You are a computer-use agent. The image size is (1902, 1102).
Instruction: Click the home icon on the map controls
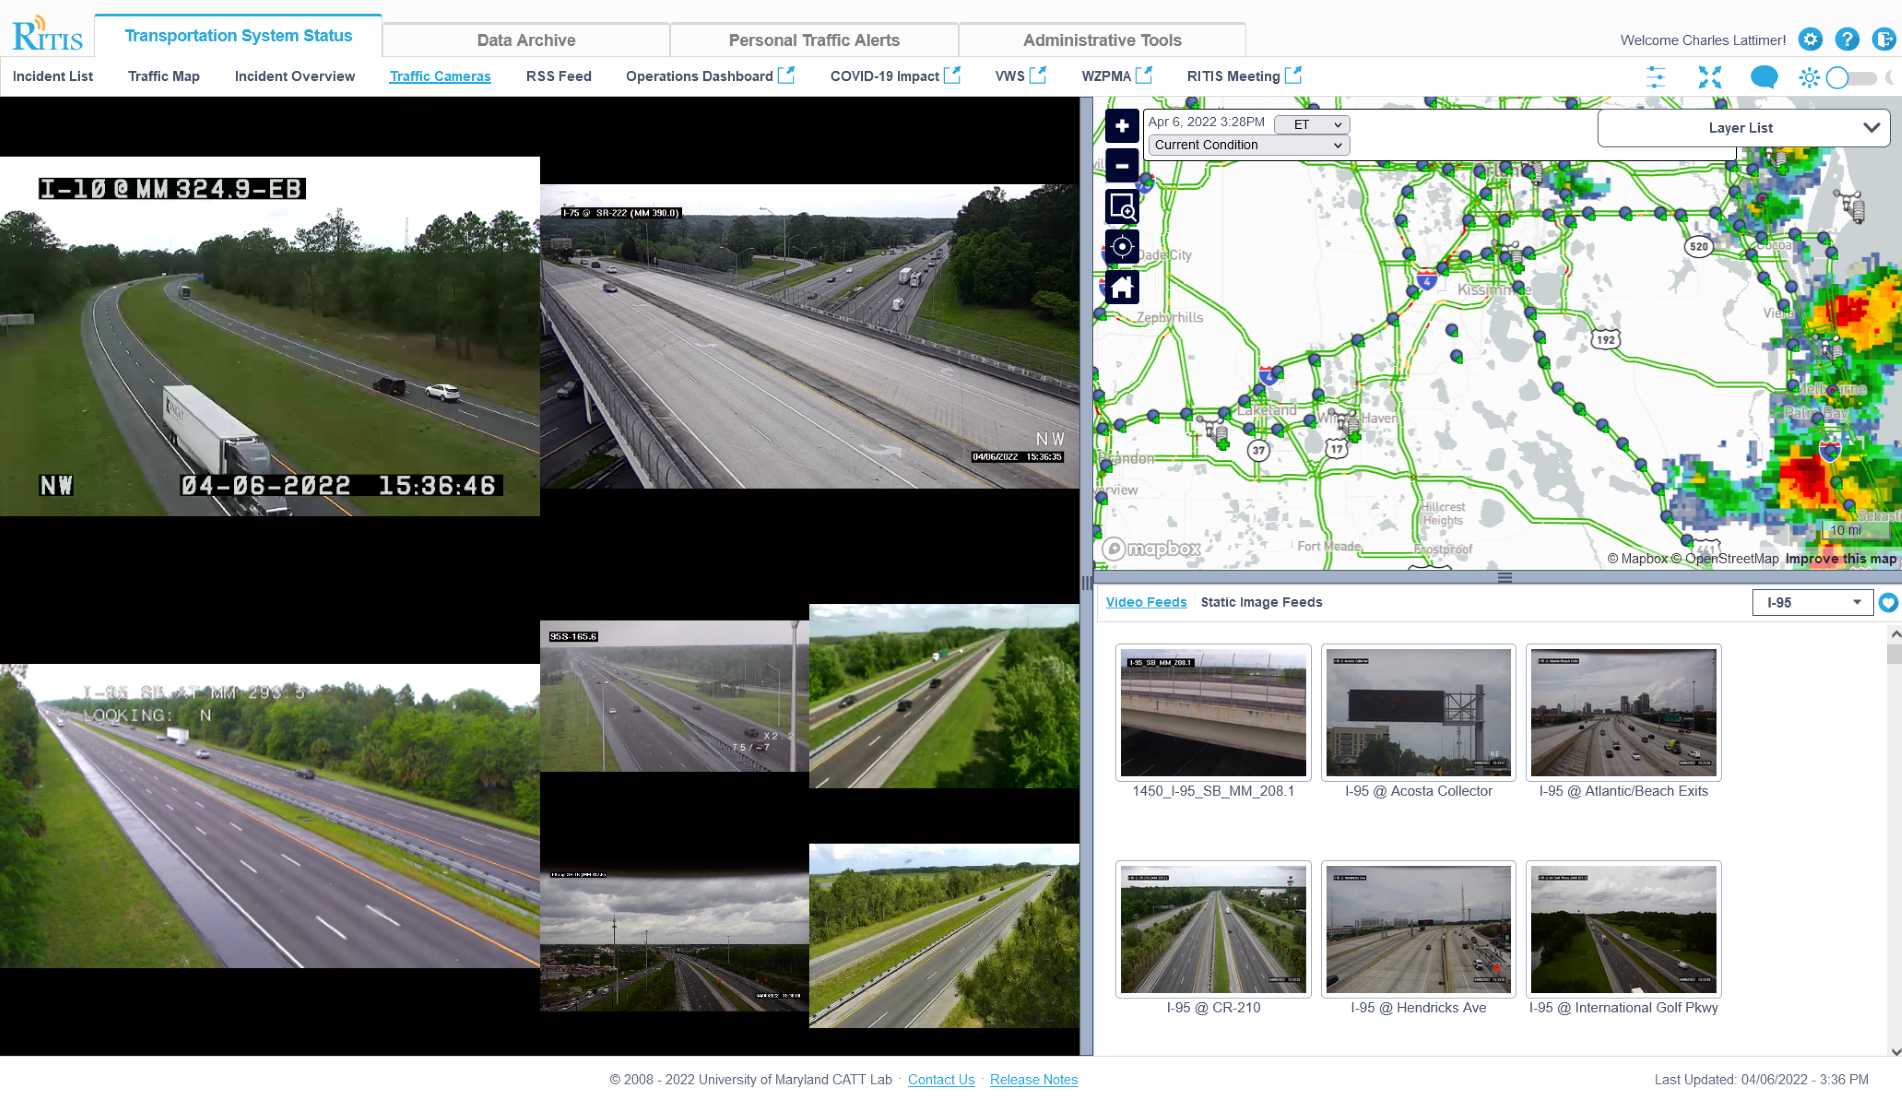click(x=1122, y=287)
